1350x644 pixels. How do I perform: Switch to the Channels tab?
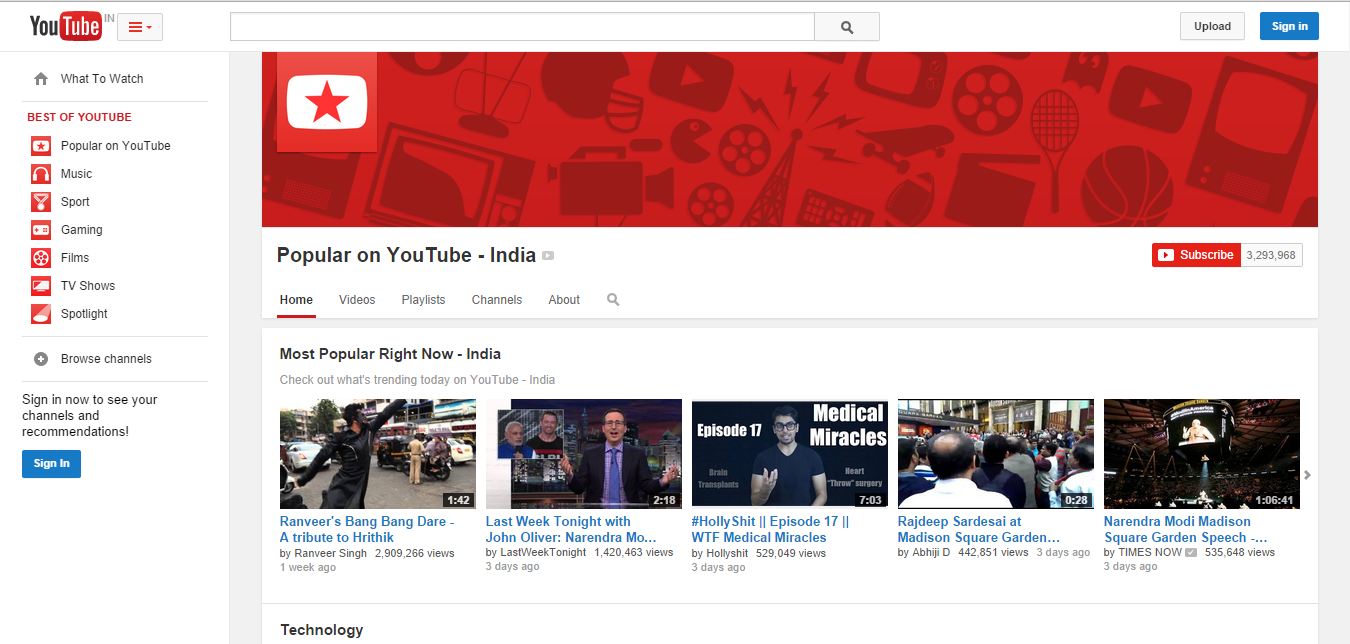[497, 300]
